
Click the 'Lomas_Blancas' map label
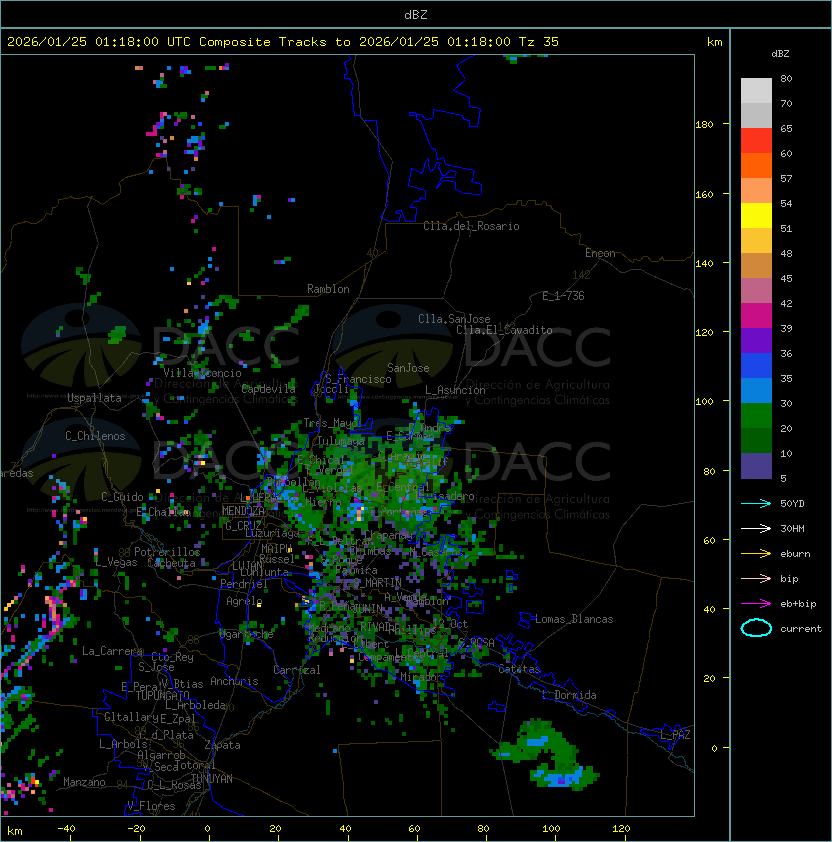574,619
